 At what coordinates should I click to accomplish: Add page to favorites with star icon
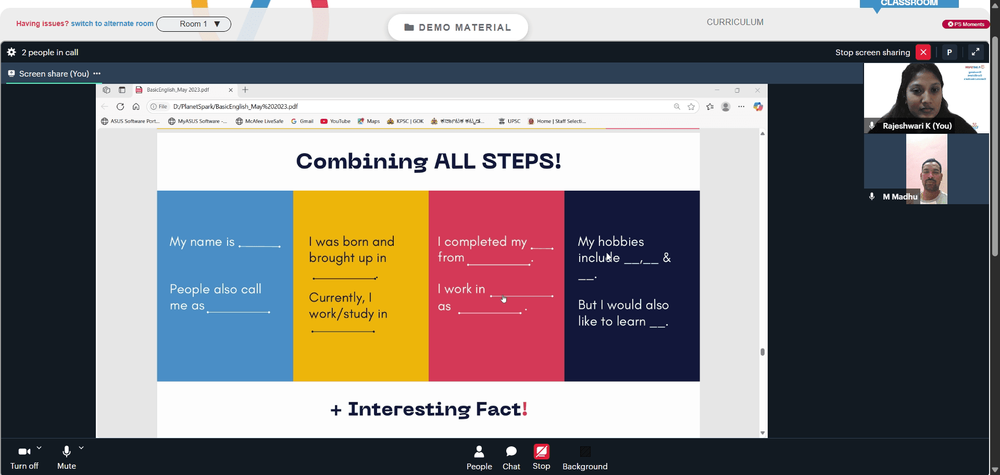(691, 106)
